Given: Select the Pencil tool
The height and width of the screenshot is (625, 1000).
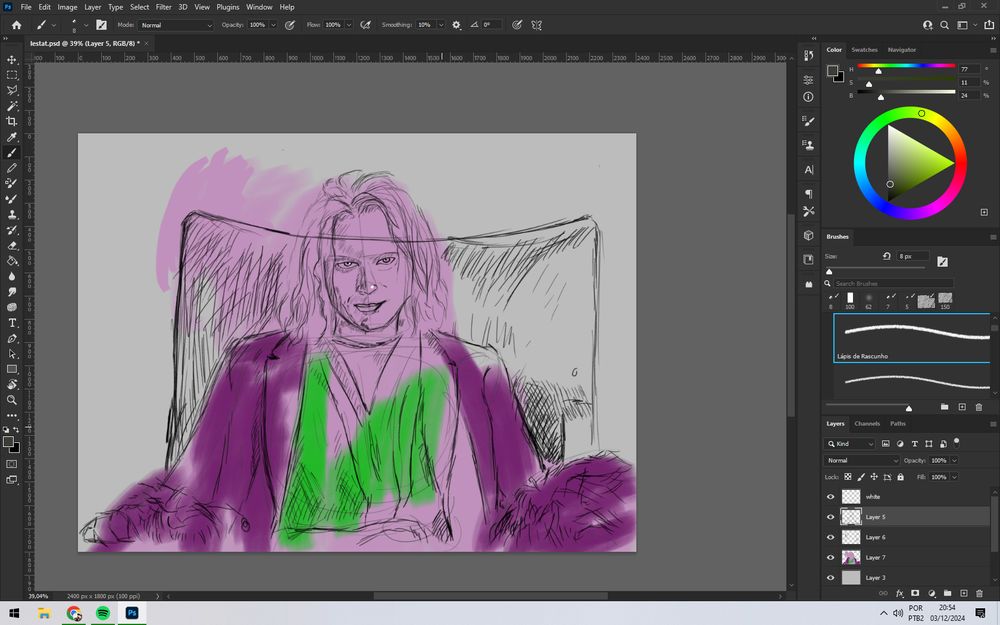Looking at the screenshot, I should pos(11,168).
